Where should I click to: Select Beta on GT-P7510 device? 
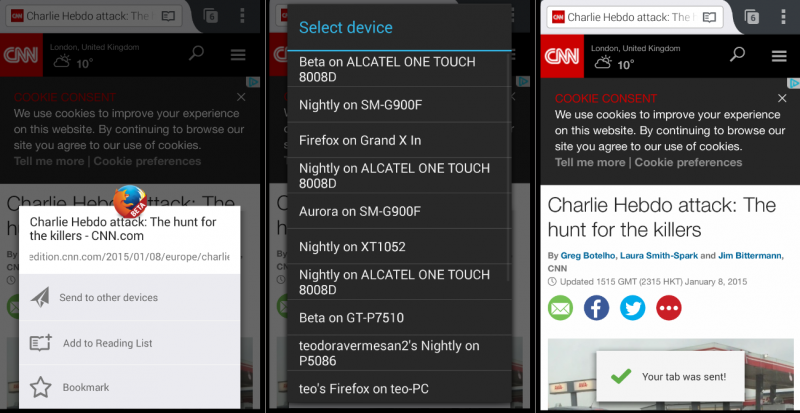tap(399, 318)
